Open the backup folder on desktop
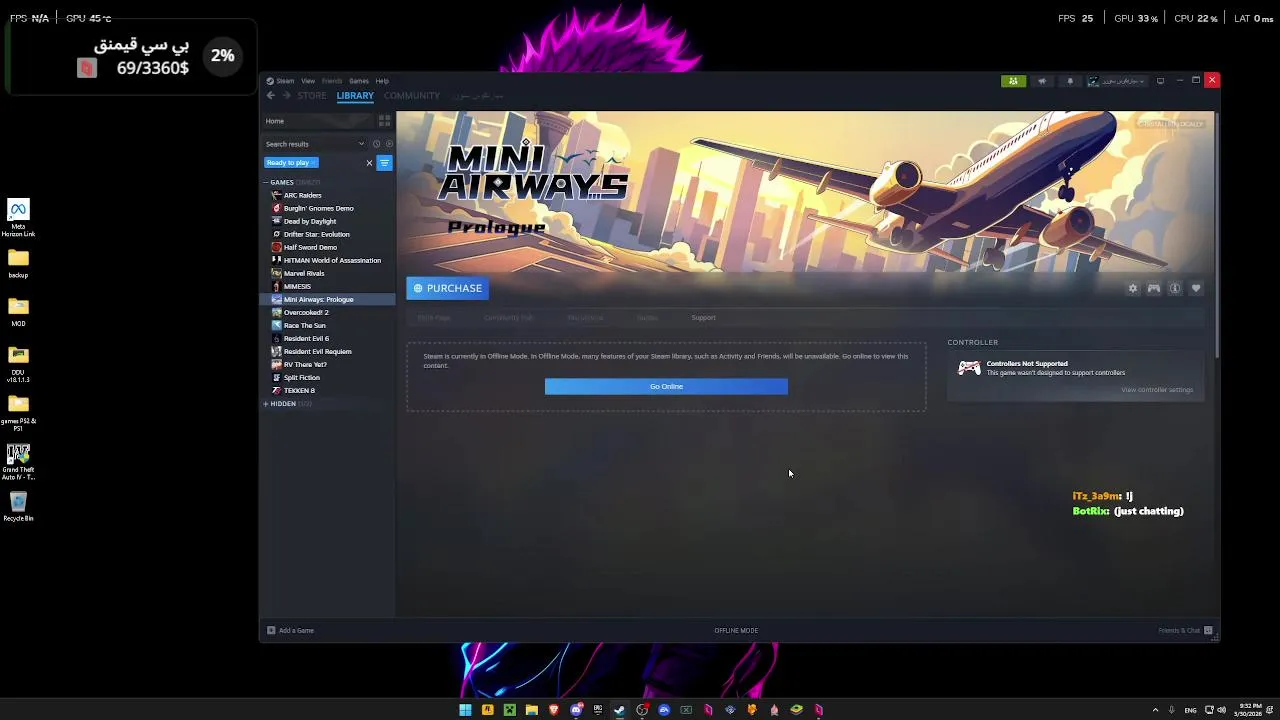1280x720 pixels. [18, 264]
